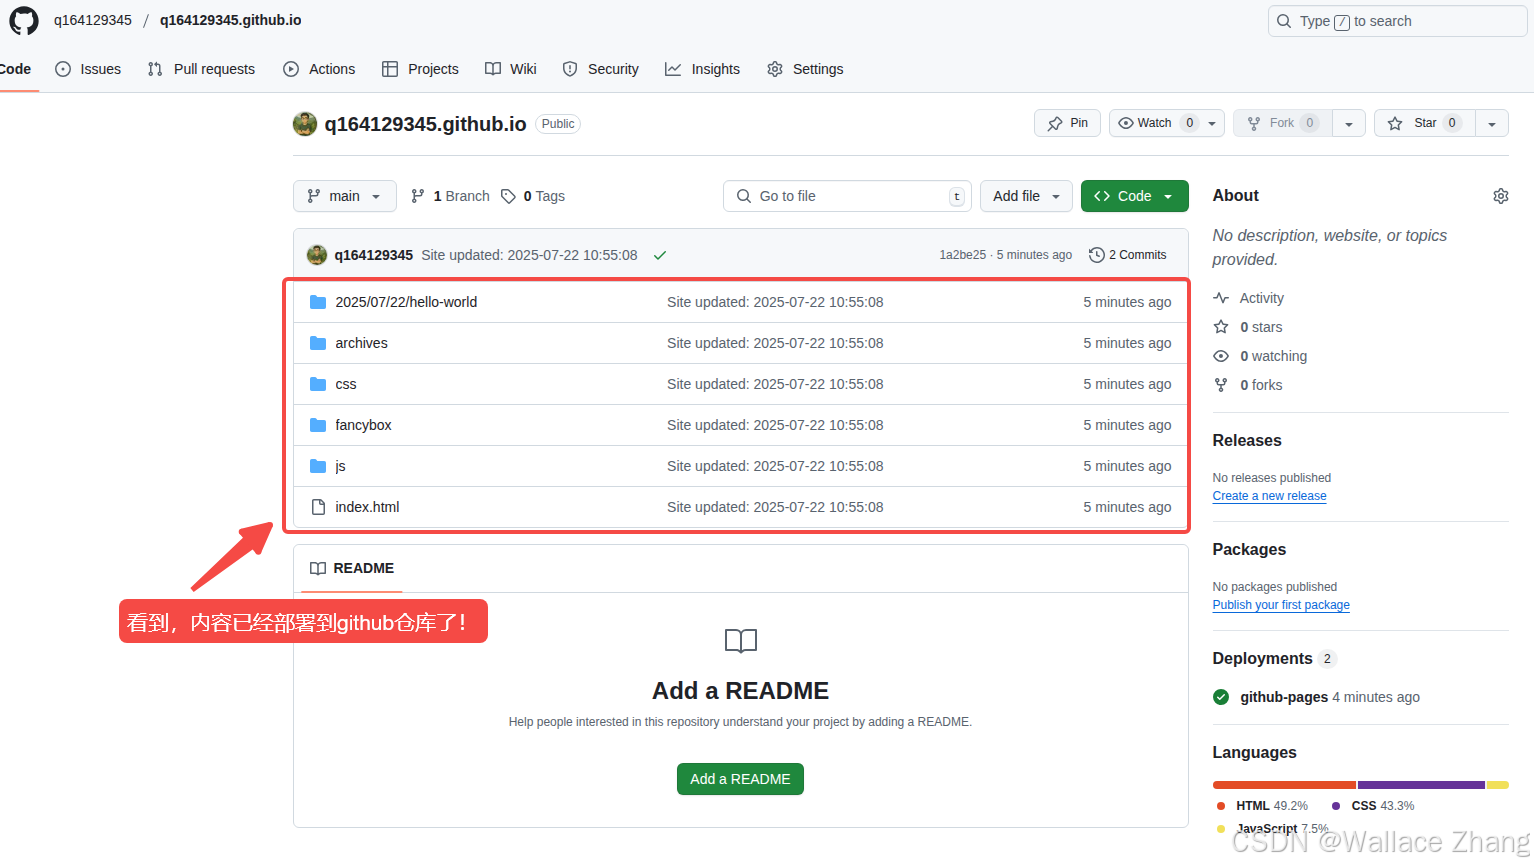Open the github-pages deployment
The height and width of the screenshot is (868, 1534).
pyautogui.click(x=1284, y=697)
